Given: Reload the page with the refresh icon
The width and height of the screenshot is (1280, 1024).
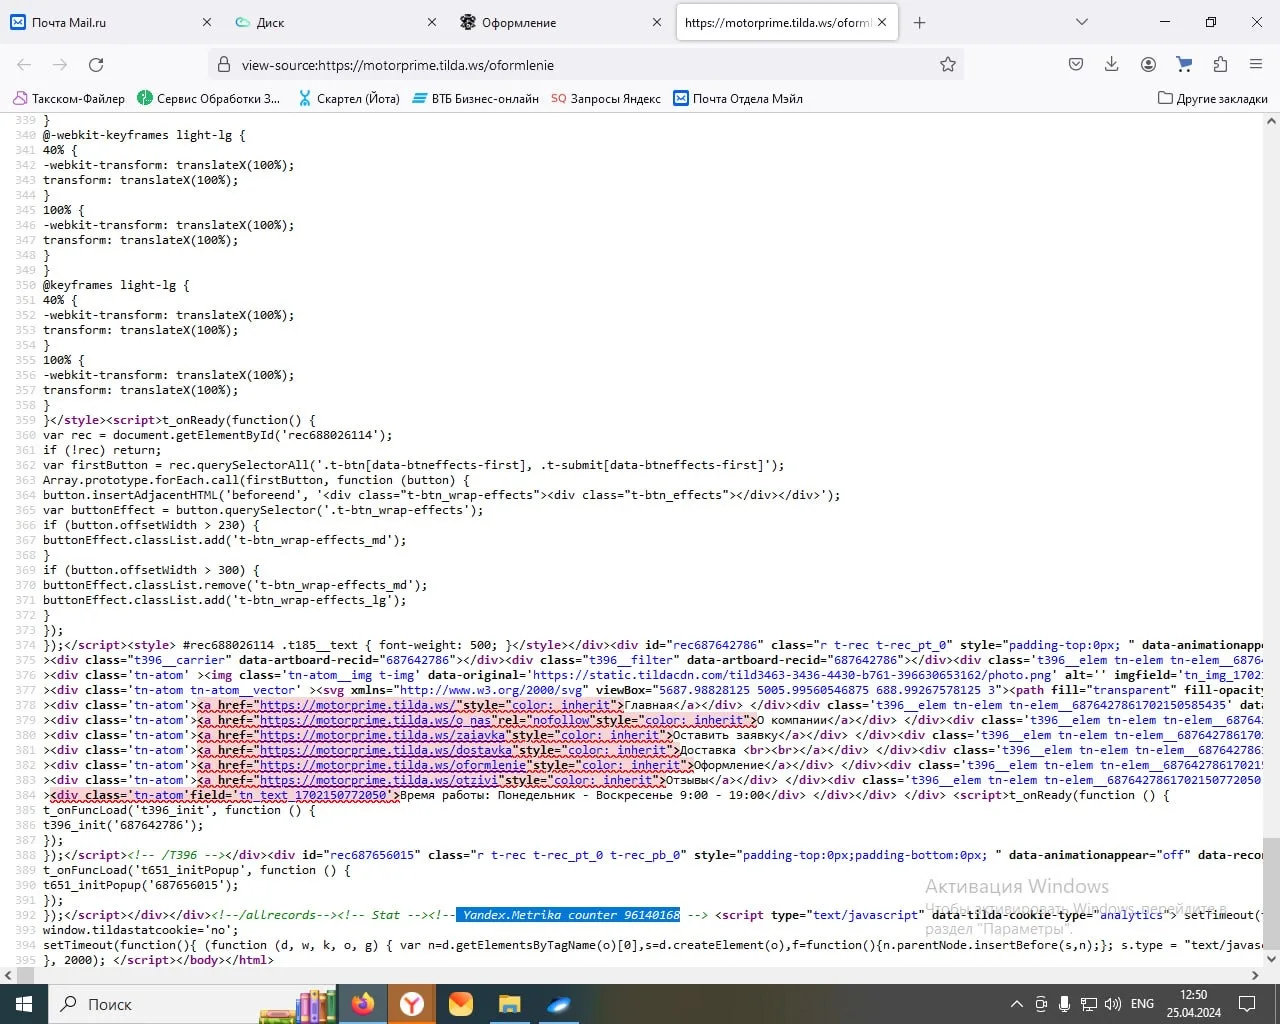Looking at the screenshot, I should coord(96,65).
